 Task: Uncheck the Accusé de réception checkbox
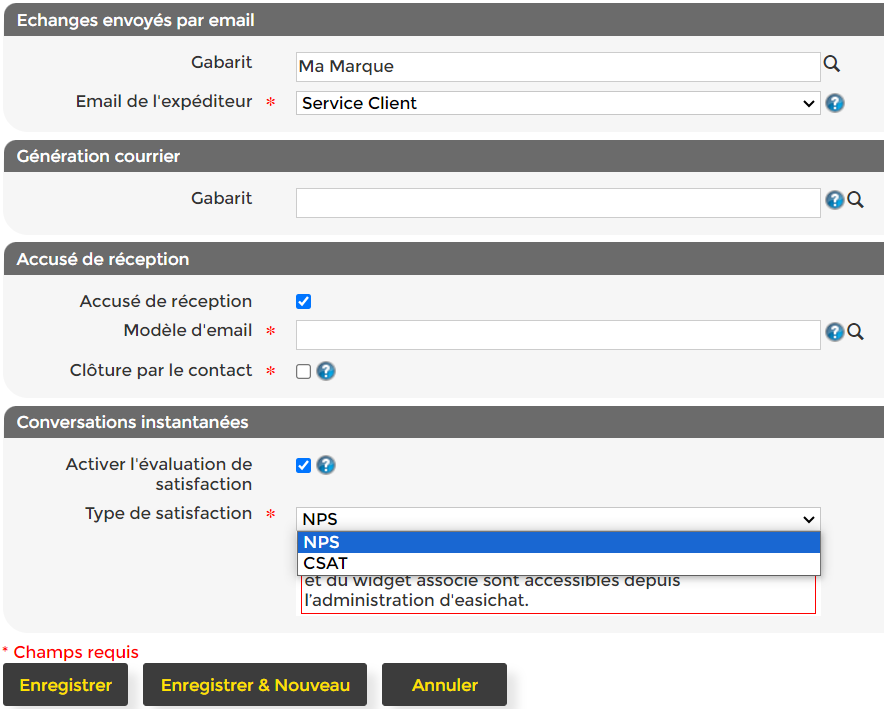304,302
